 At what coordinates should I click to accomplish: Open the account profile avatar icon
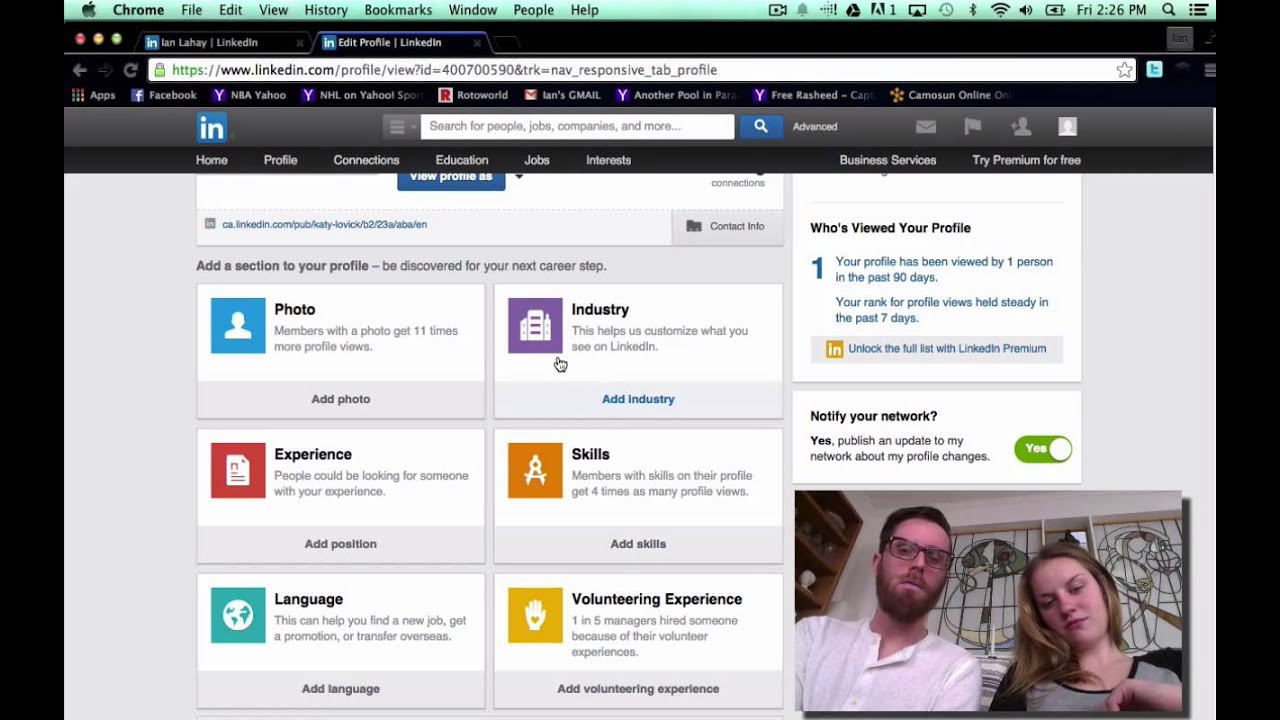[x=1068, y=126]
